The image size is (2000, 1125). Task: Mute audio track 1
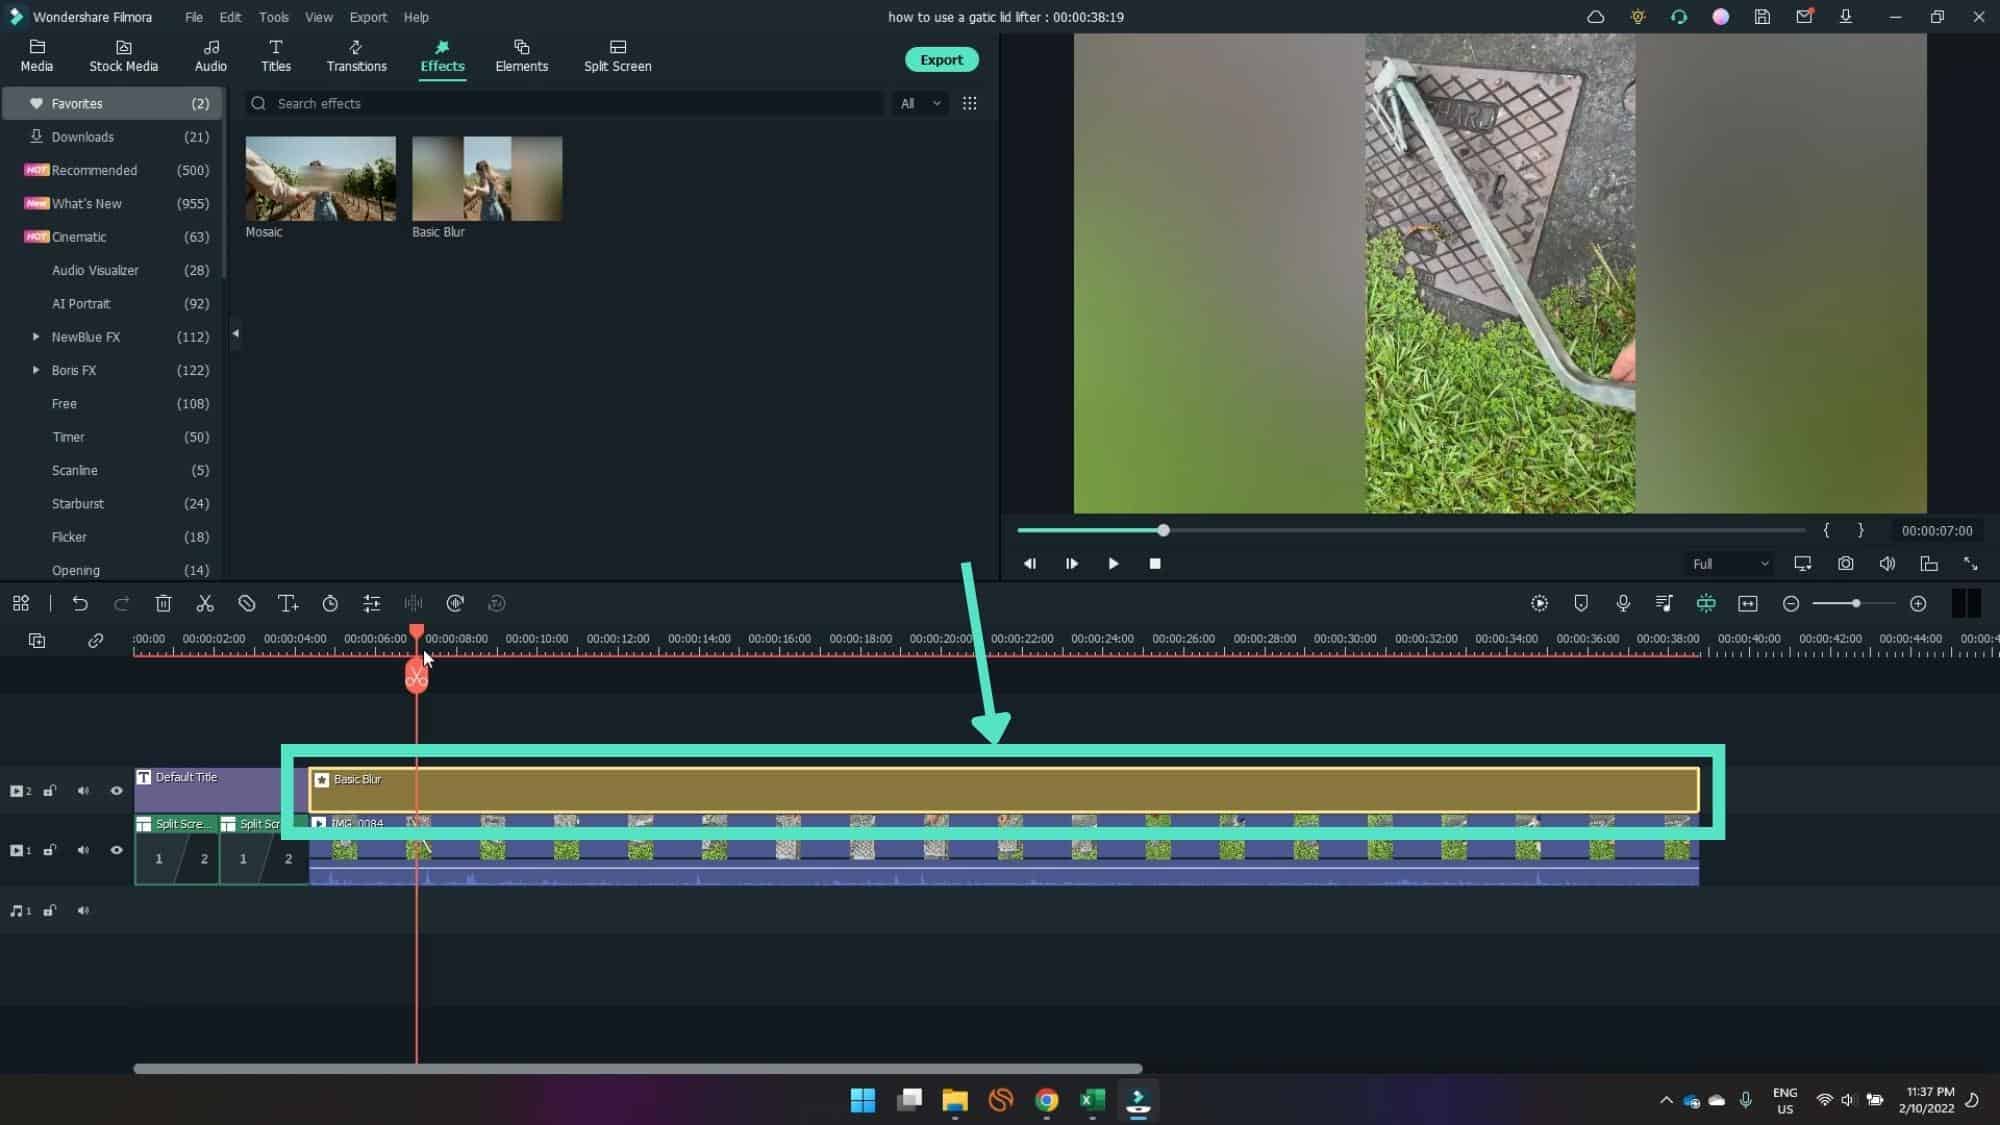tap(83, 911)
